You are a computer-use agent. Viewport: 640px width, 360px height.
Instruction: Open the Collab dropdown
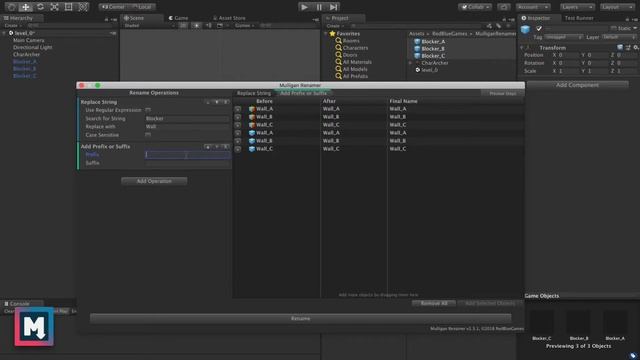coord(475,7)
